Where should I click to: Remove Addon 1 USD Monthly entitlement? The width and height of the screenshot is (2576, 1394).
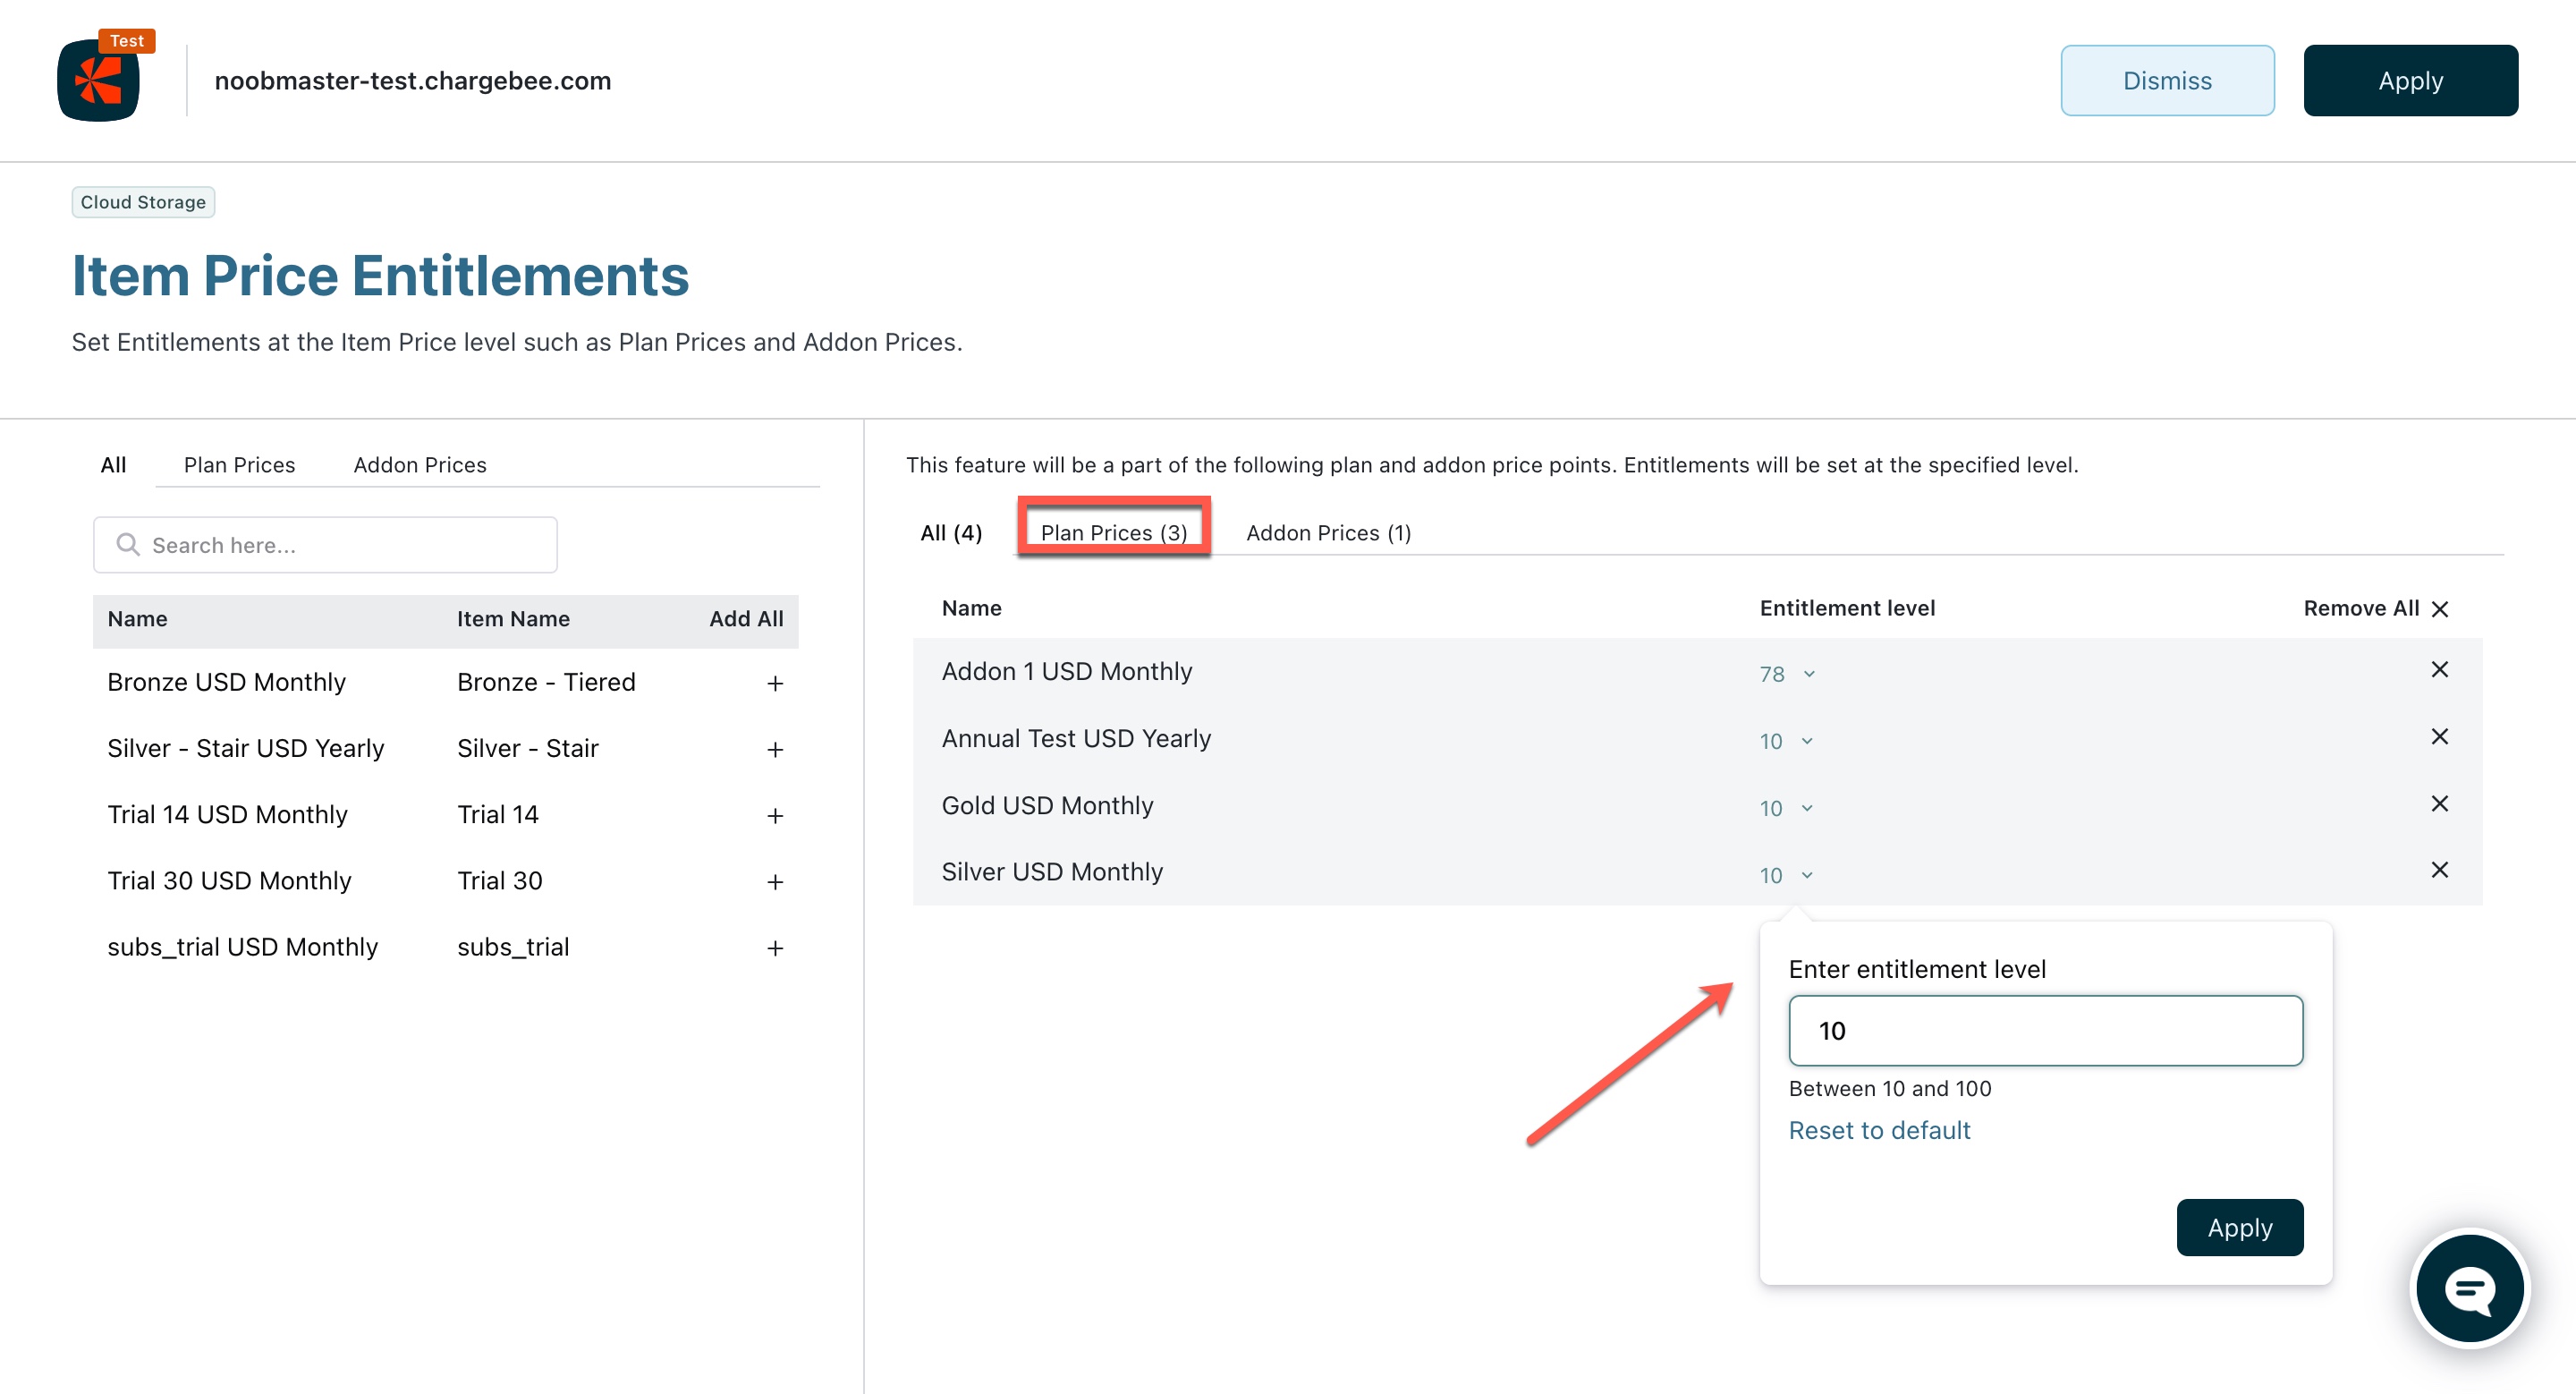tap(2439, 670)
